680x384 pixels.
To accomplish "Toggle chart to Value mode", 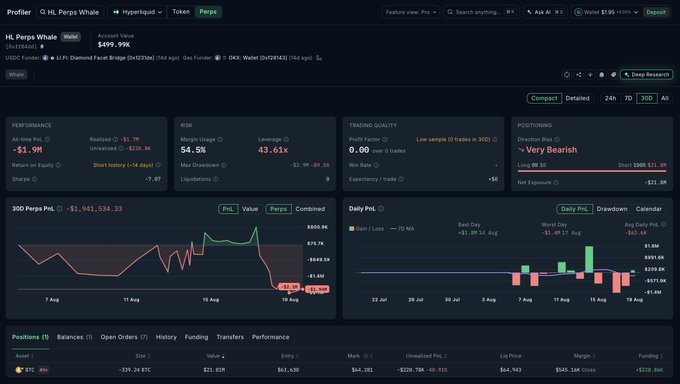I will (x=250, y=209).
